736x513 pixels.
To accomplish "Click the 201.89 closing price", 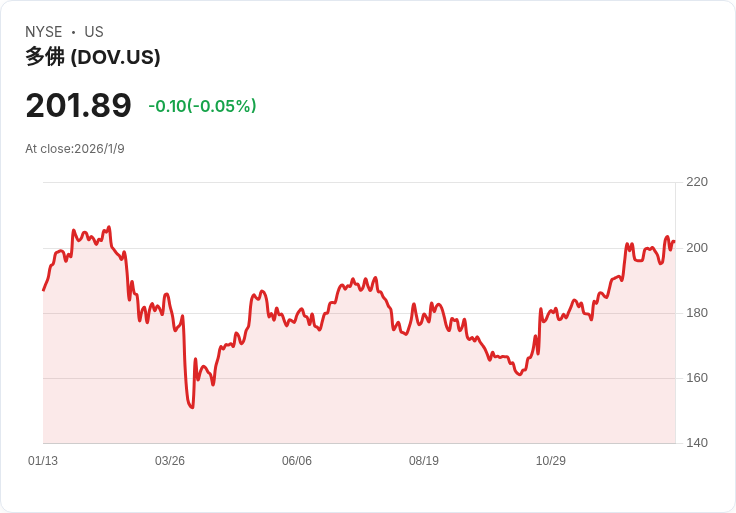I will [78, 106].
